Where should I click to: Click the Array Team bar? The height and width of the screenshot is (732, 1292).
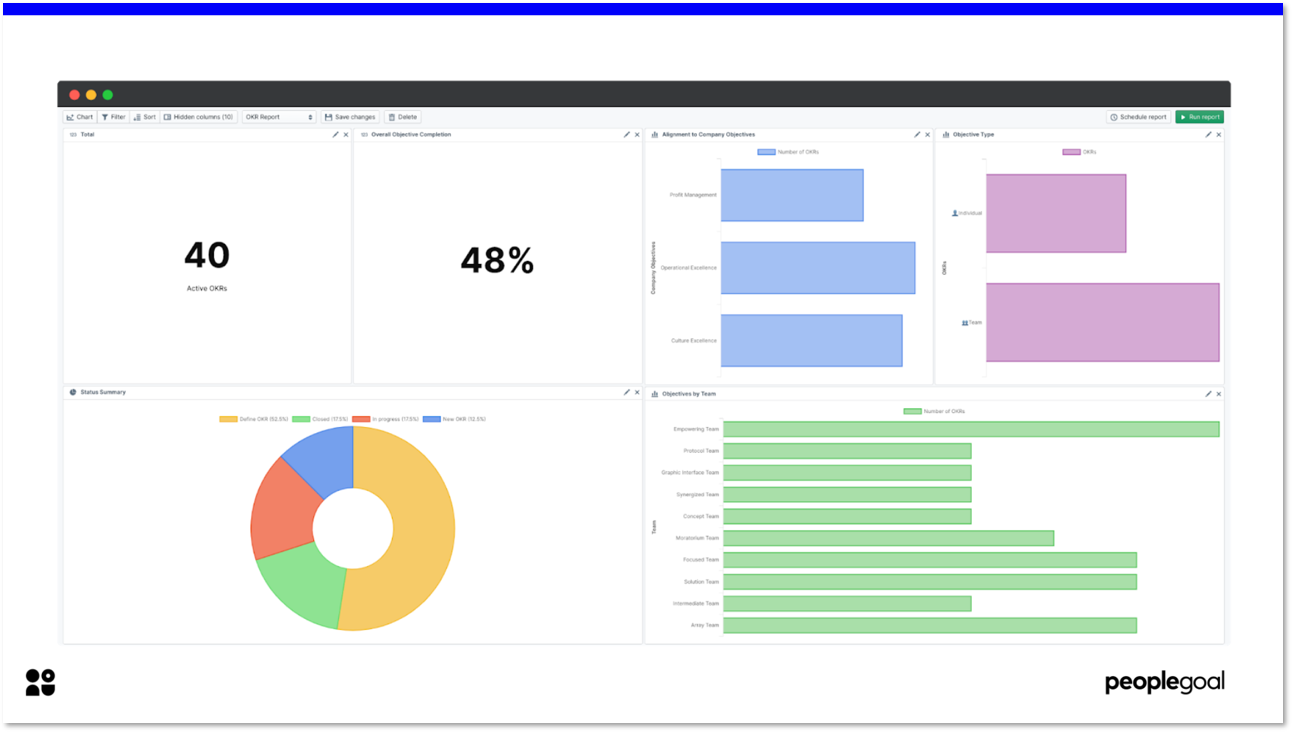(x=930, y=625)
